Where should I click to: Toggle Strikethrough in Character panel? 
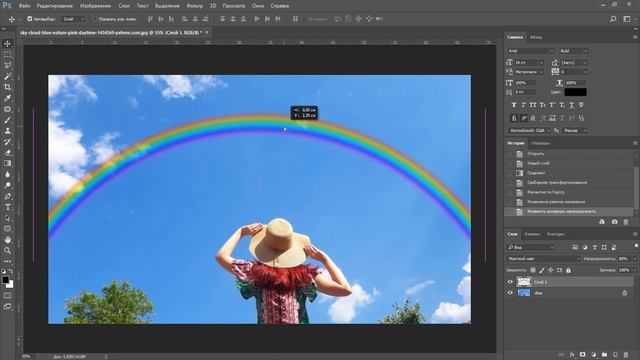[x=581, y=105]
